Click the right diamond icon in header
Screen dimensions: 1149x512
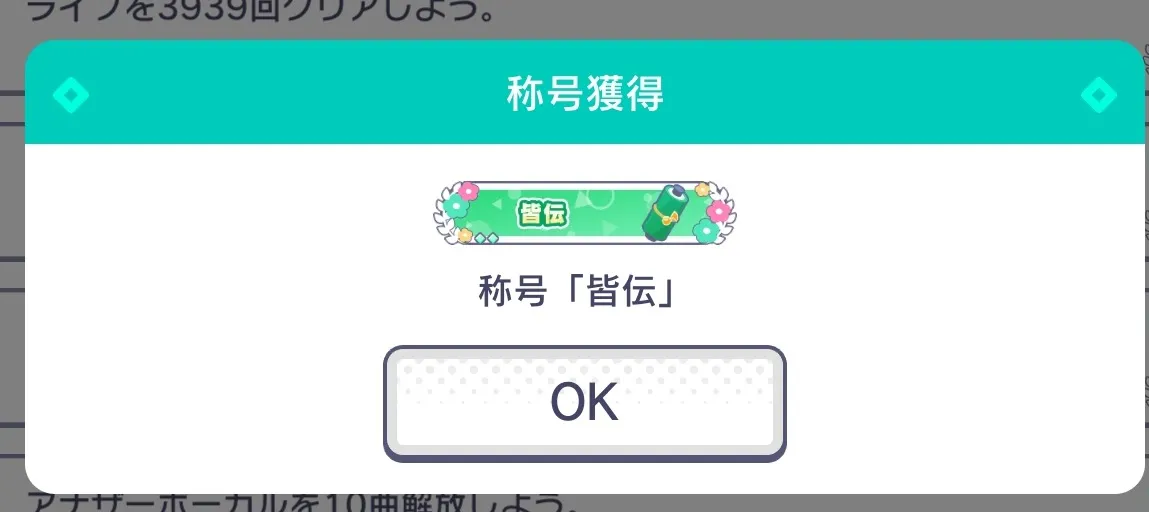(1099, 94)
